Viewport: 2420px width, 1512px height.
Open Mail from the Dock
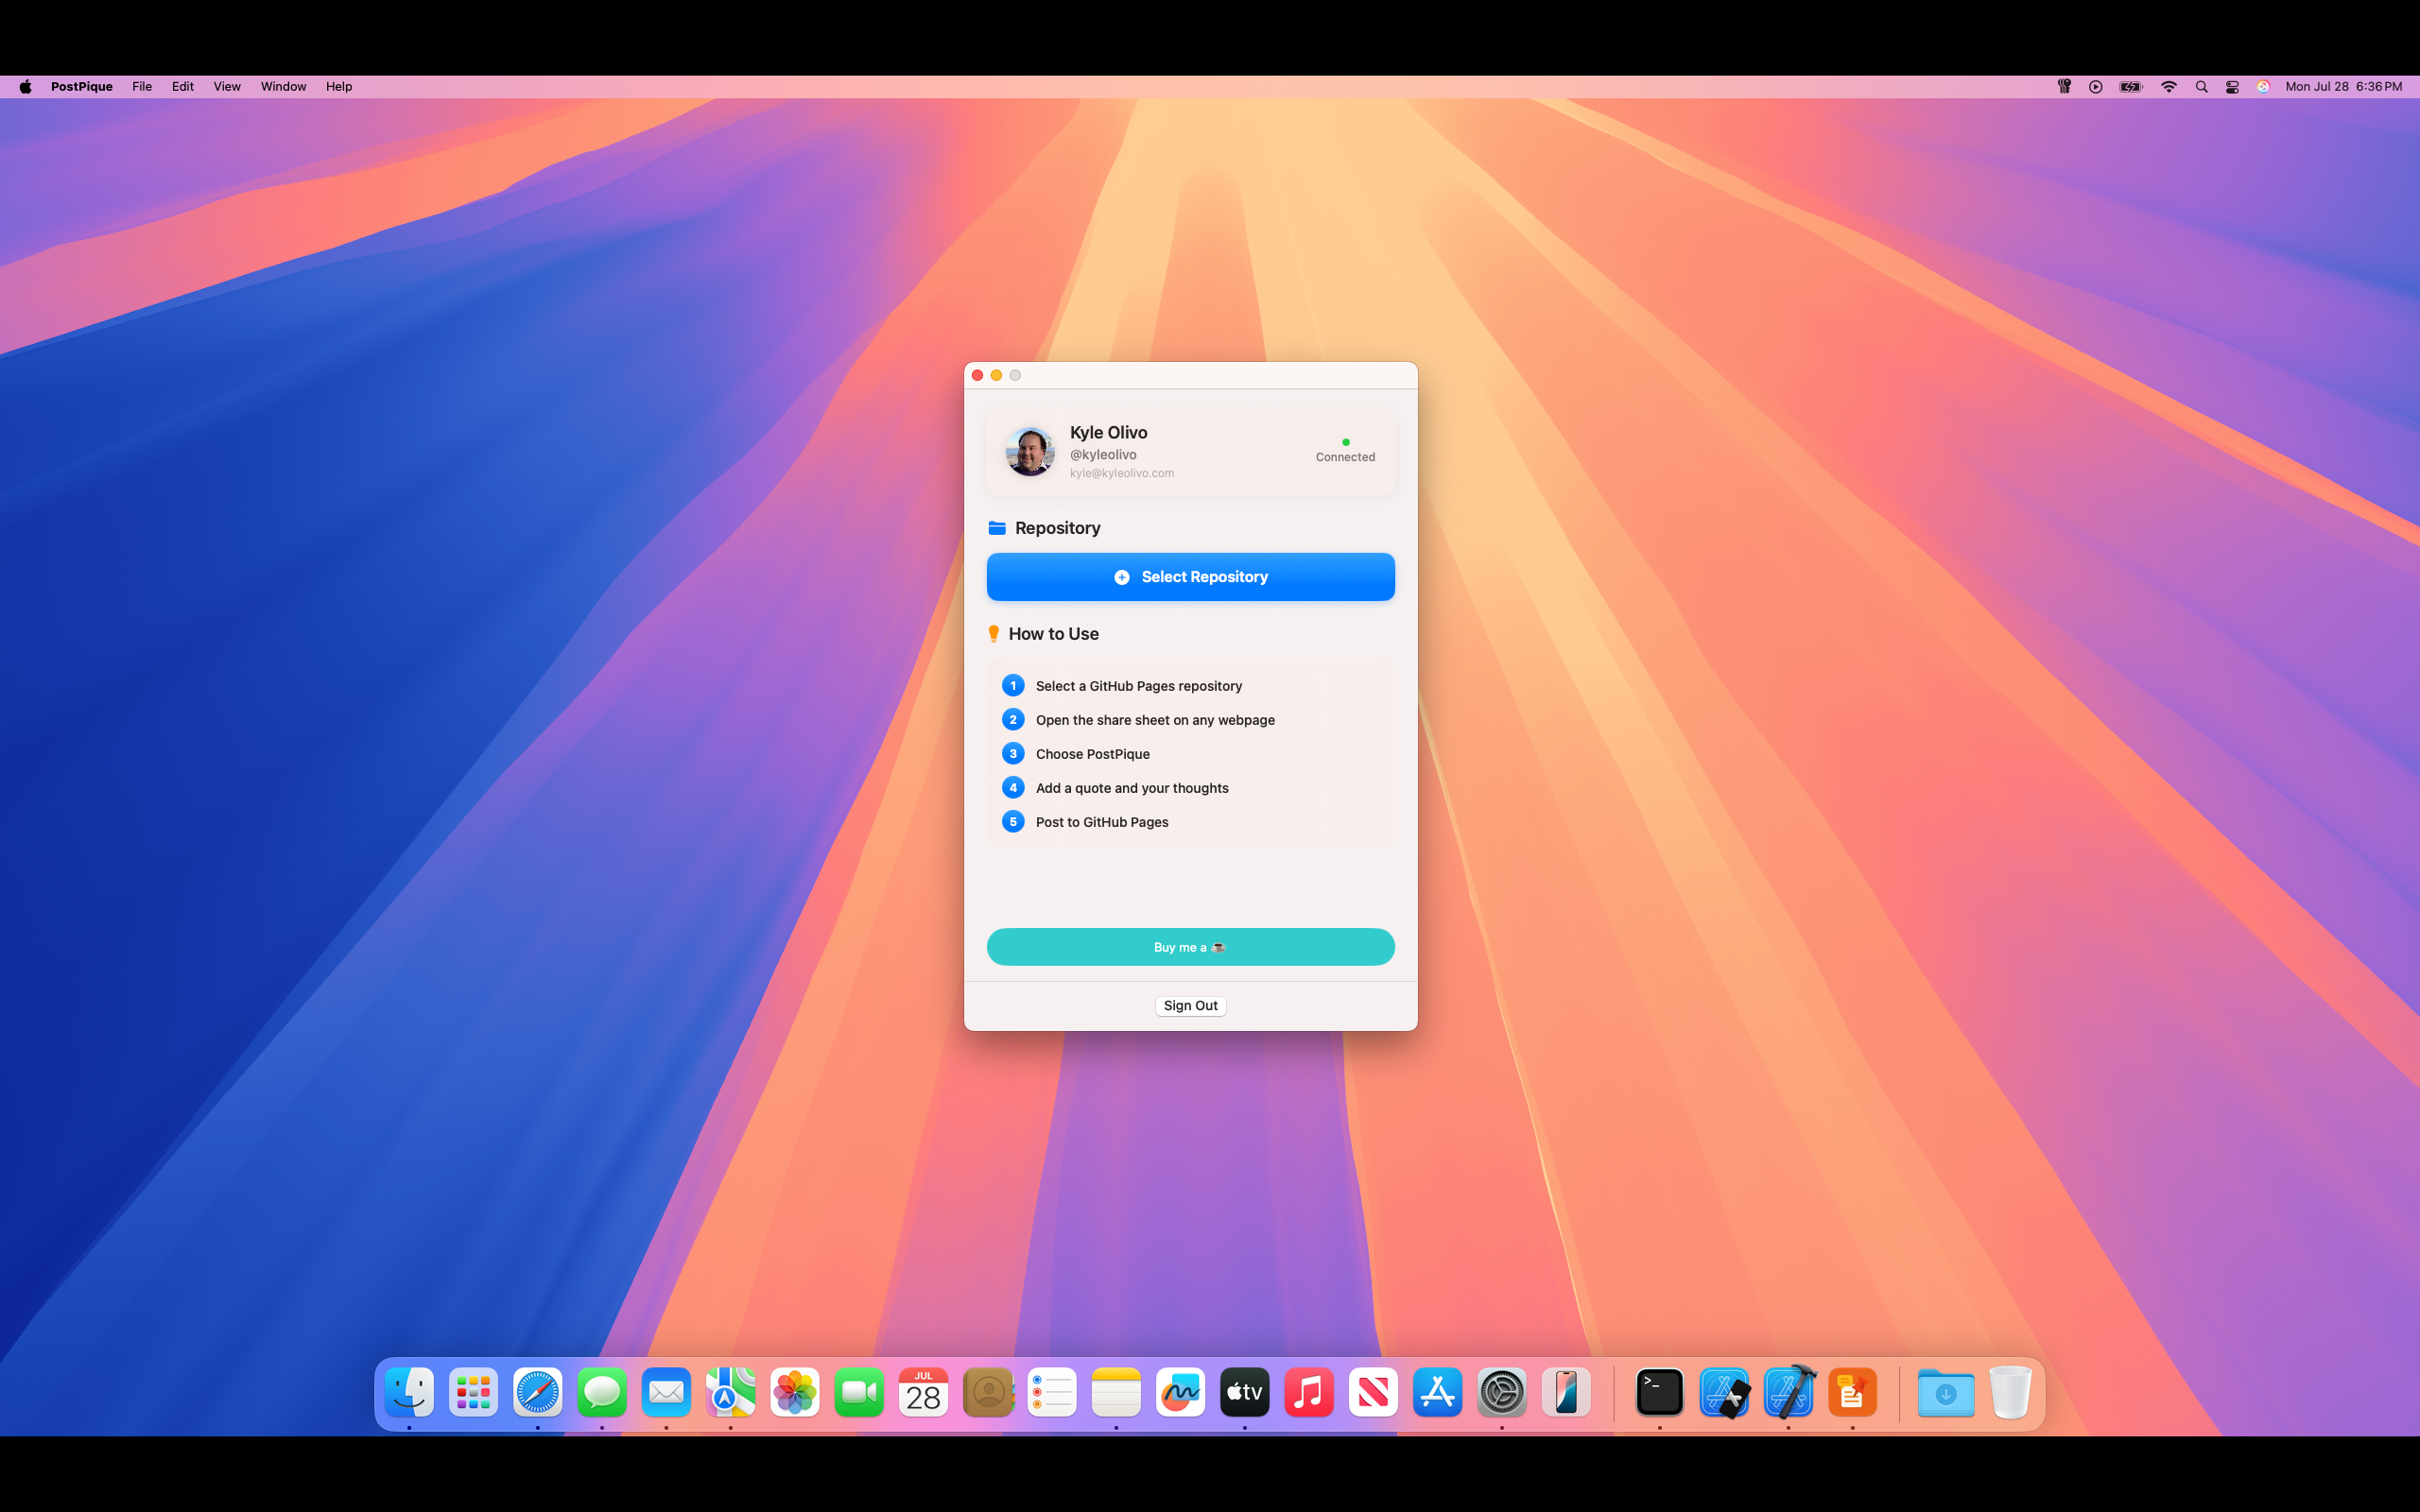pyautogui.click(x=666, y=1392)
